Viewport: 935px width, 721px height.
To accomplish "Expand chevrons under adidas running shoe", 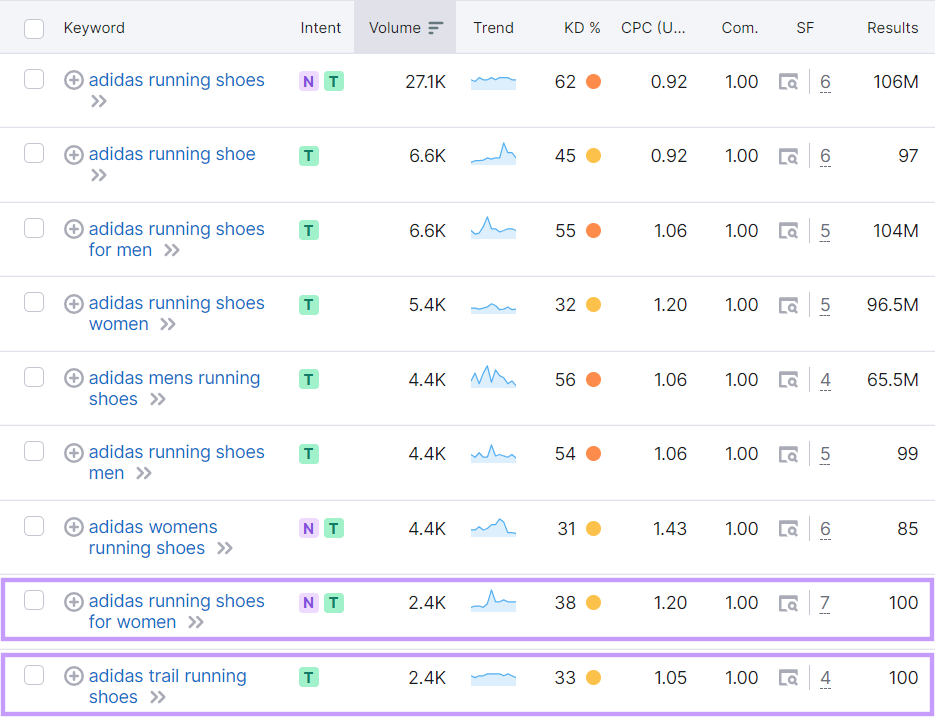I will 98,175.
